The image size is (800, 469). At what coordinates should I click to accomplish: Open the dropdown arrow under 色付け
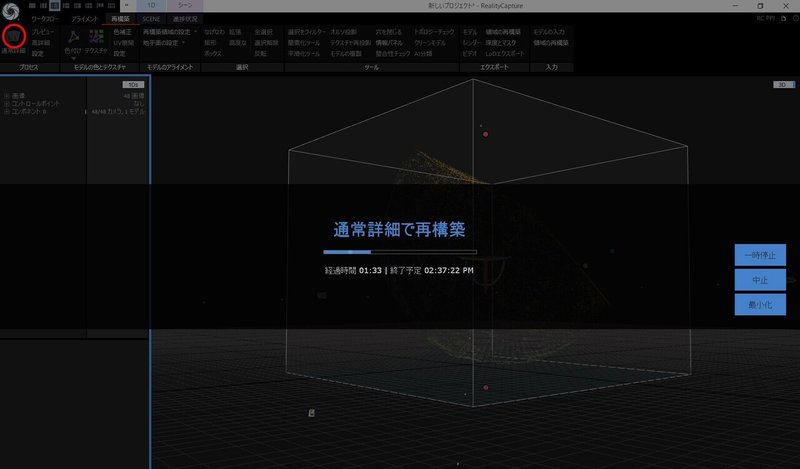pyautogui.click(x=73, y=58)
